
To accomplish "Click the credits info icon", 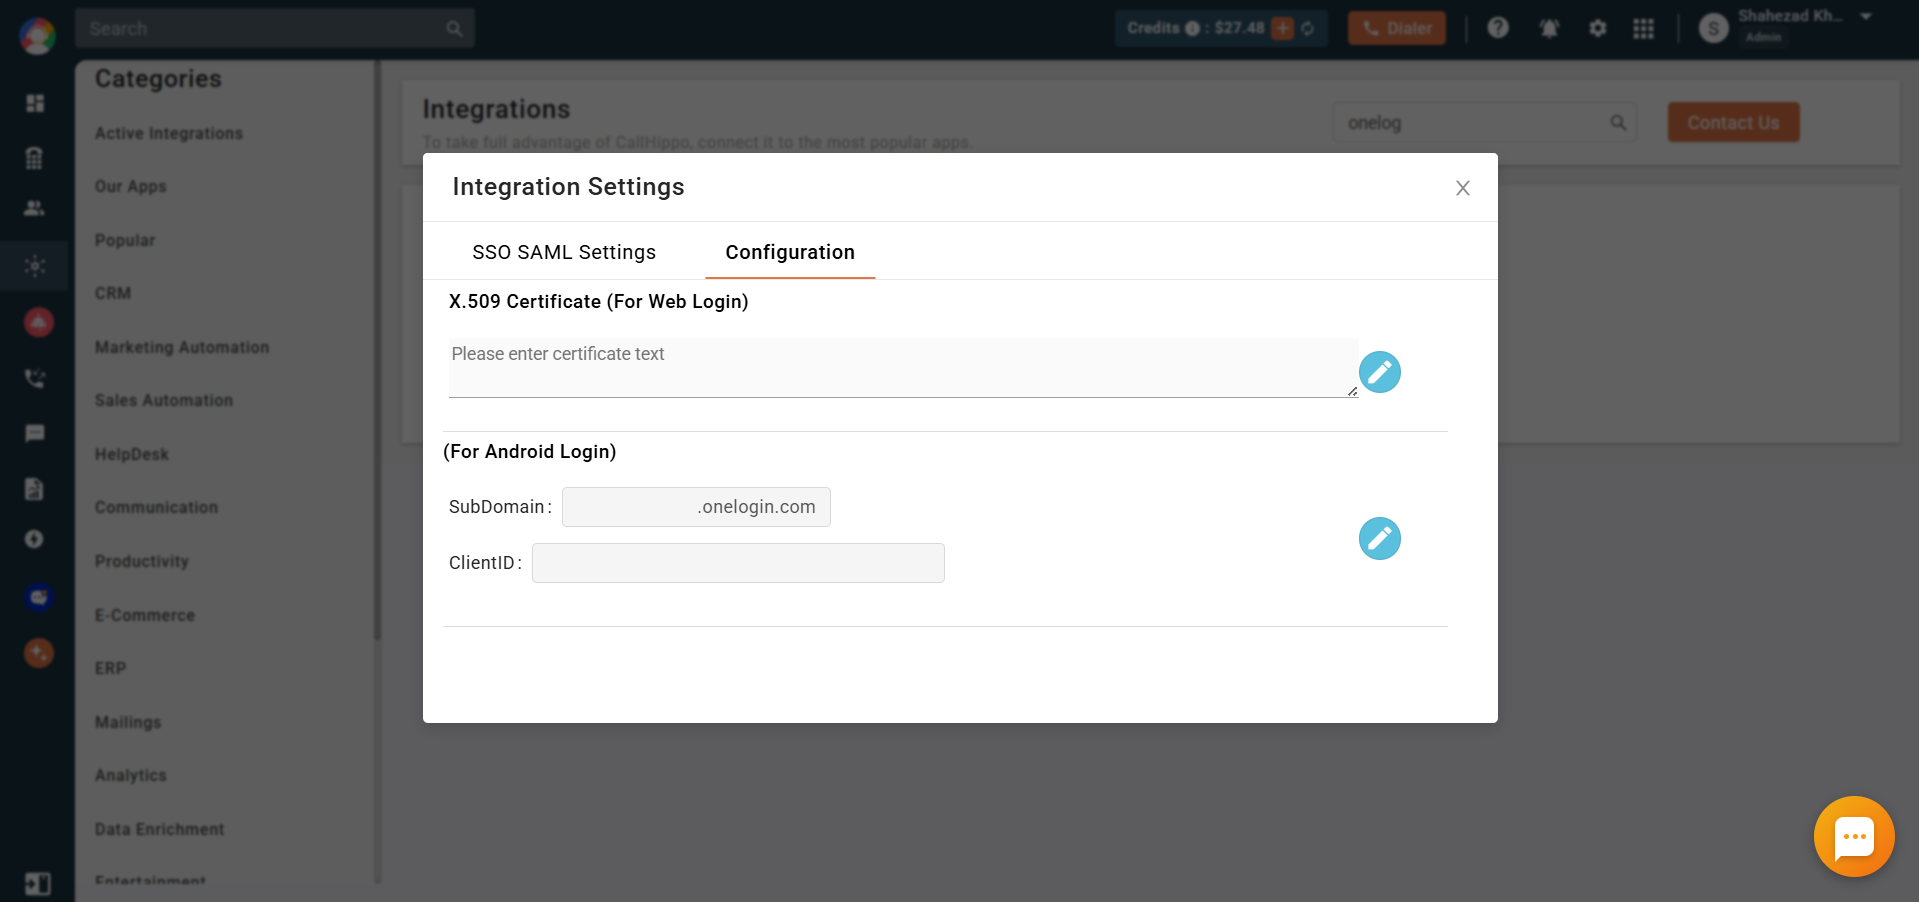I will coord(1192,28).
